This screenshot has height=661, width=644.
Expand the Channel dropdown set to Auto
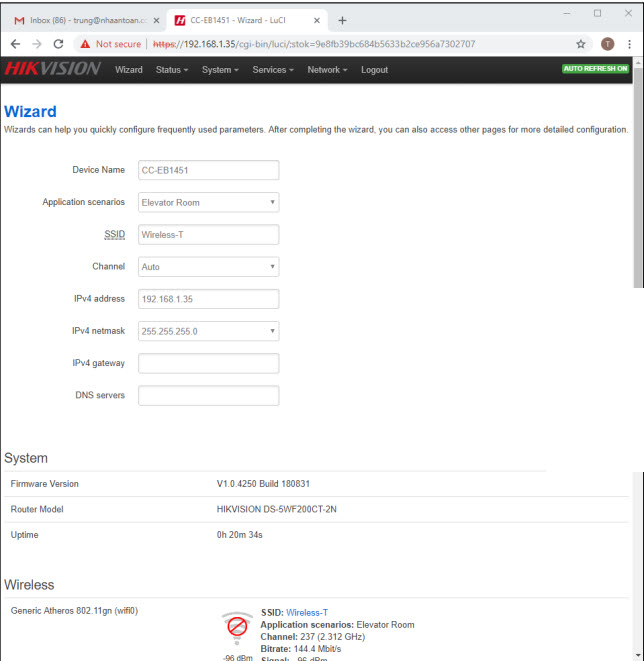[x=208, y=267]
